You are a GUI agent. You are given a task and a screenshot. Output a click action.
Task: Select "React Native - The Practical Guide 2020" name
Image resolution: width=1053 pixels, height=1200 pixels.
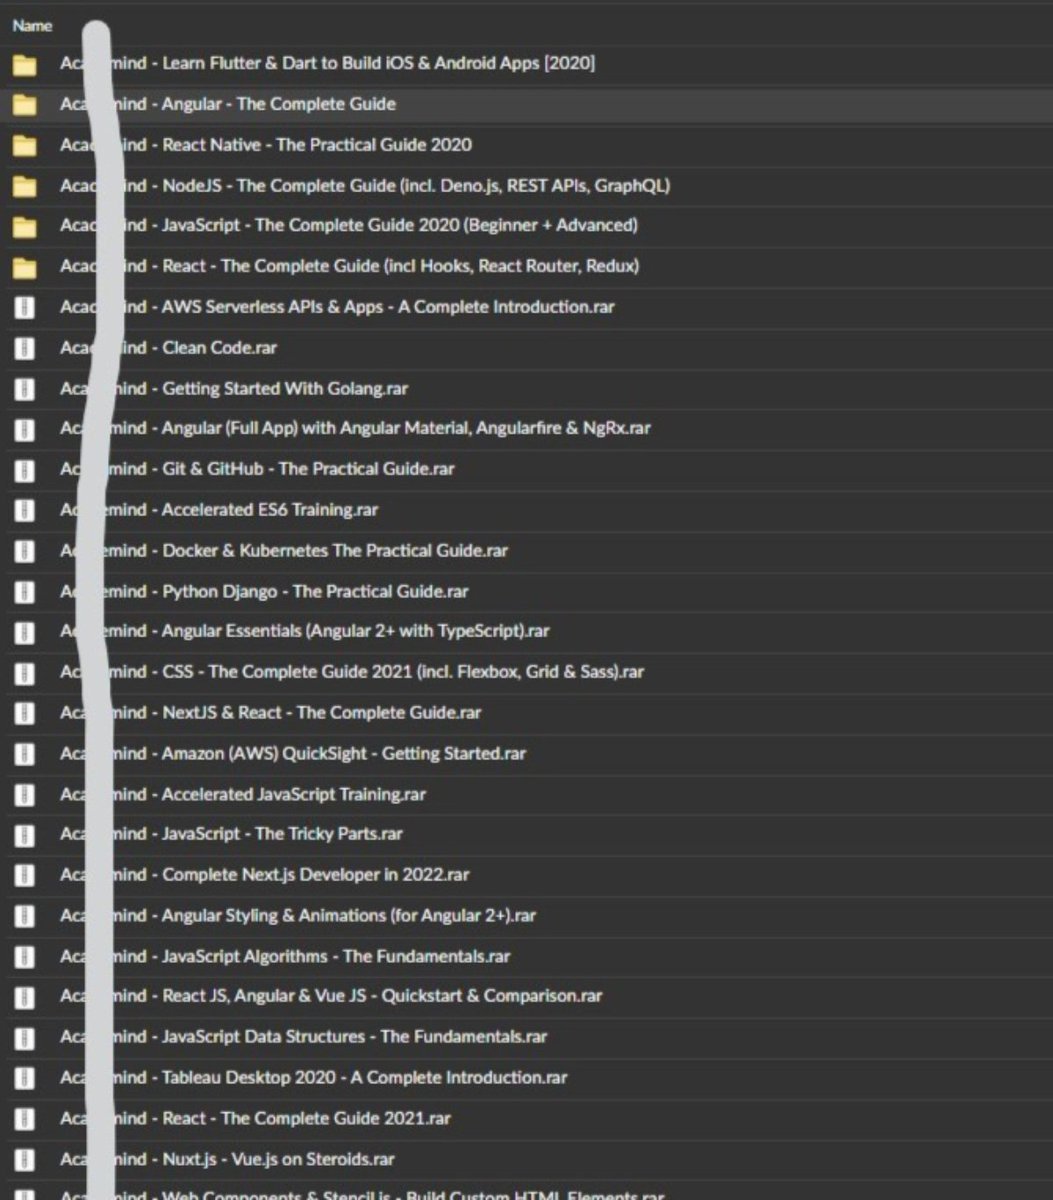pyautogui.click(x=317, y=145)
